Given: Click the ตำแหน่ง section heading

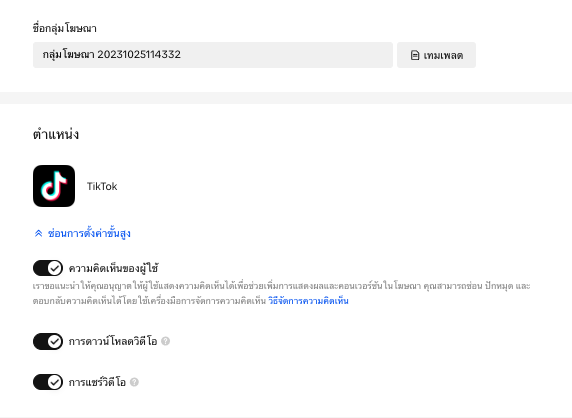Looking at the screenshot, I should point(55,134).
